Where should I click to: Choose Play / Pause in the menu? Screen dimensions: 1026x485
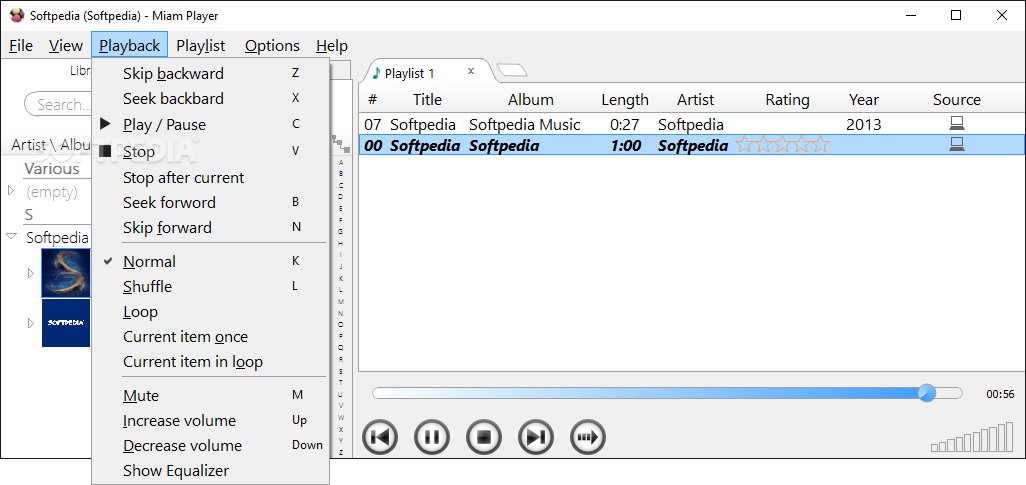pos(209,124)
